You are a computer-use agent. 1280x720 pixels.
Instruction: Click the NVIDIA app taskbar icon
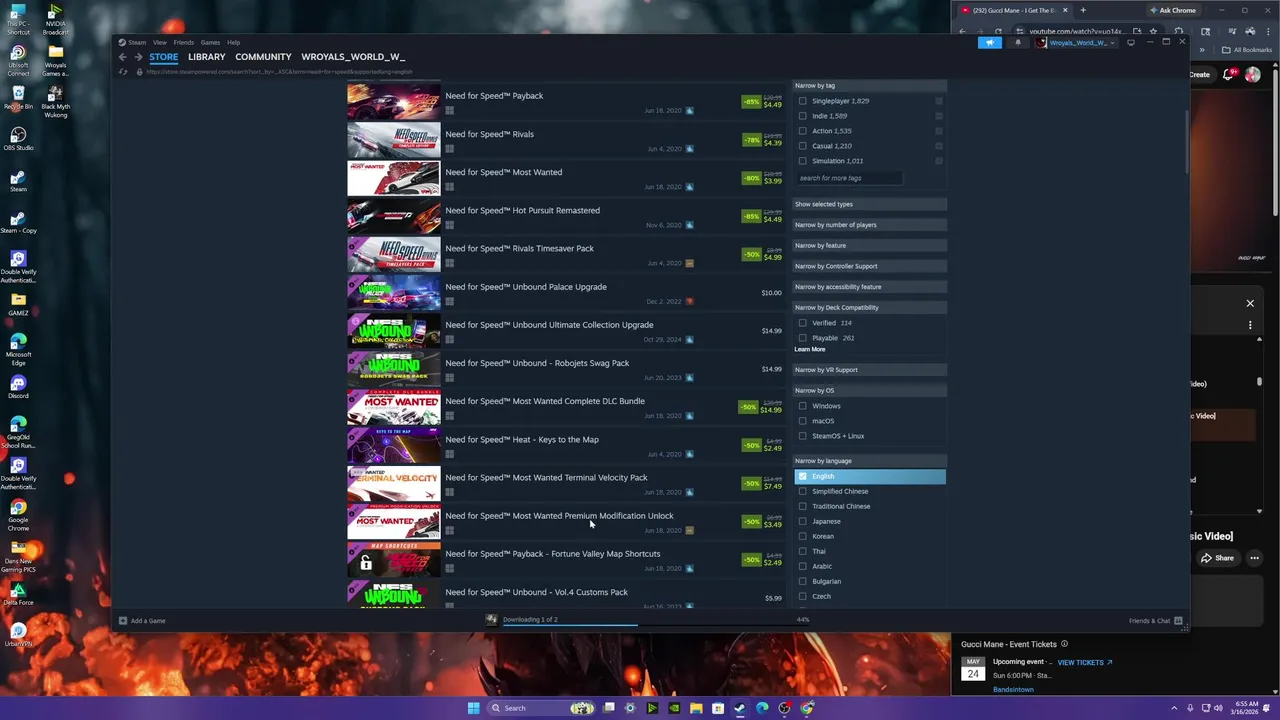[674, 708]
